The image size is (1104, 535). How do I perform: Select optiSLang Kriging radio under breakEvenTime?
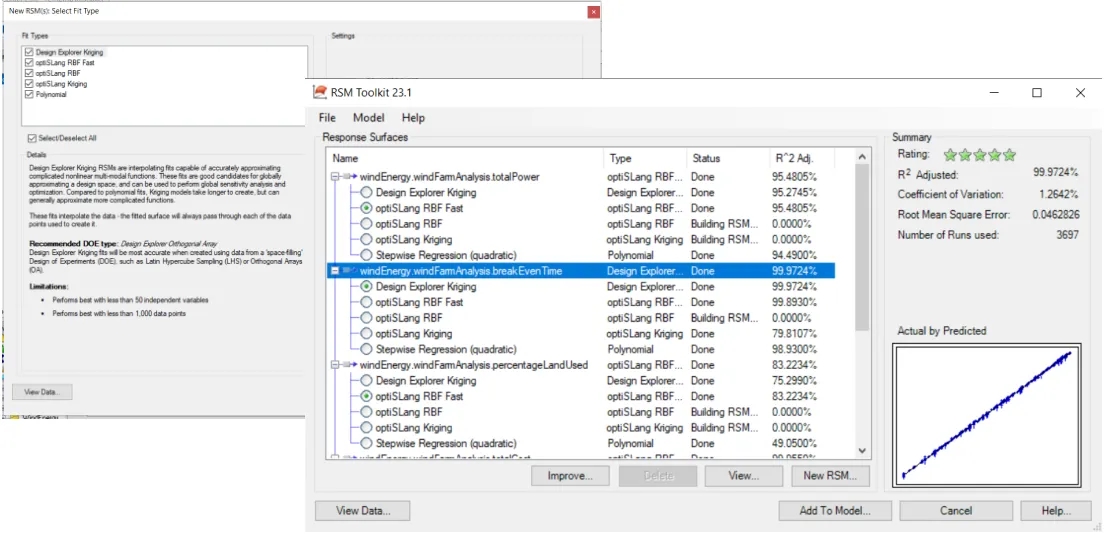coord(366,334)
